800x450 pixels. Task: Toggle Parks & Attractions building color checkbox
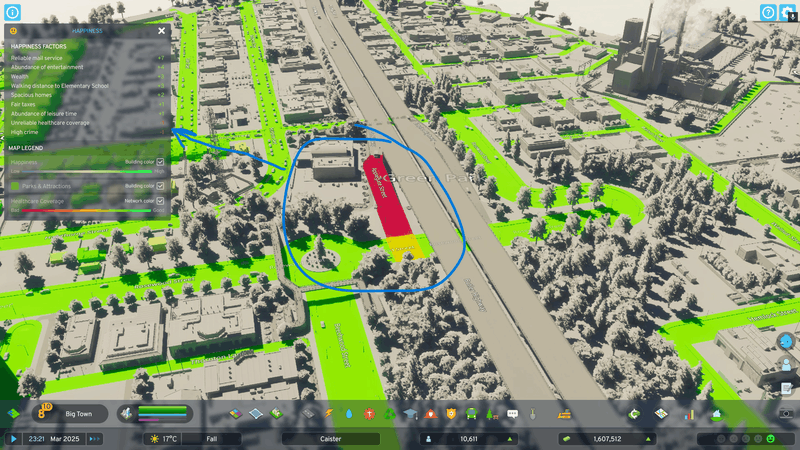click(160, 186)
